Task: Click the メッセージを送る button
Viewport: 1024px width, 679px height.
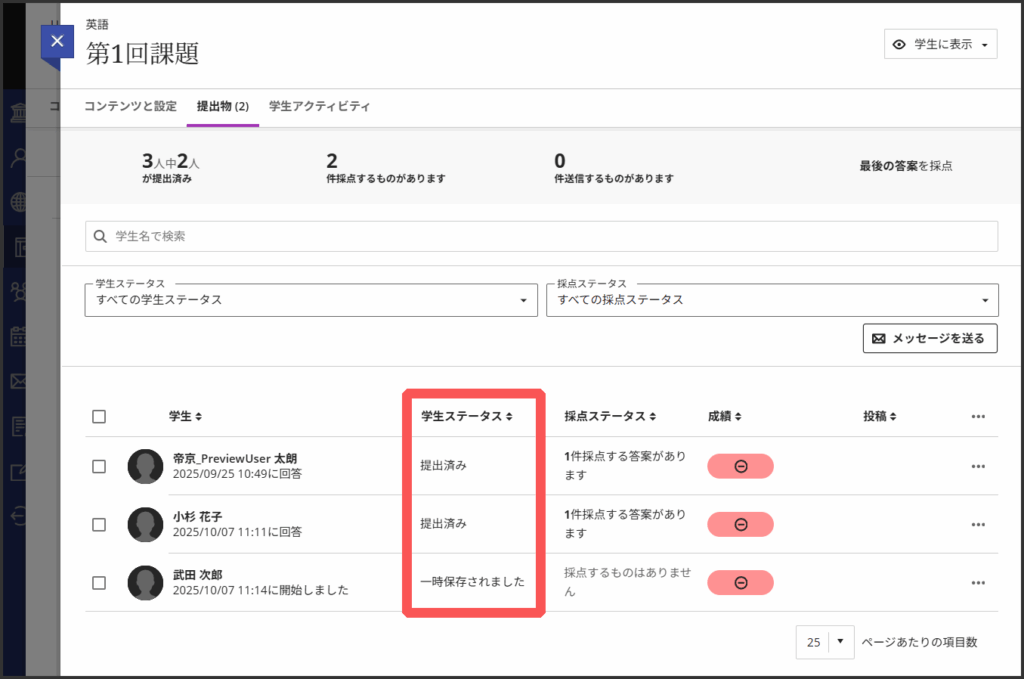Action: pyautogui.click(x=929, y=338)
